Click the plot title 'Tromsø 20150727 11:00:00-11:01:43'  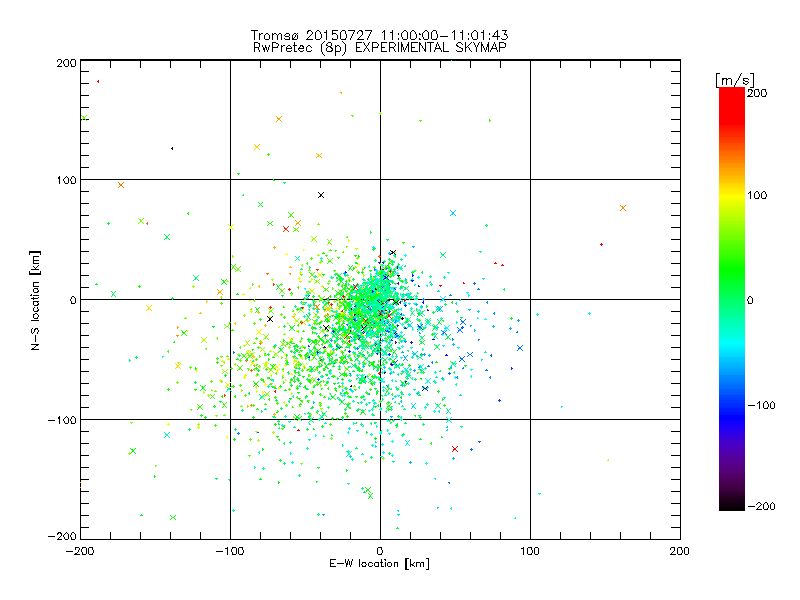tap(379, 35)
